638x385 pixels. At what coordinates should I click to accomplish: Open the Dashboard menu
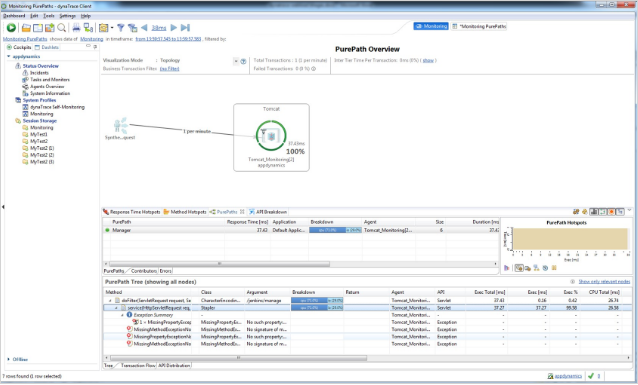point(14,16)
